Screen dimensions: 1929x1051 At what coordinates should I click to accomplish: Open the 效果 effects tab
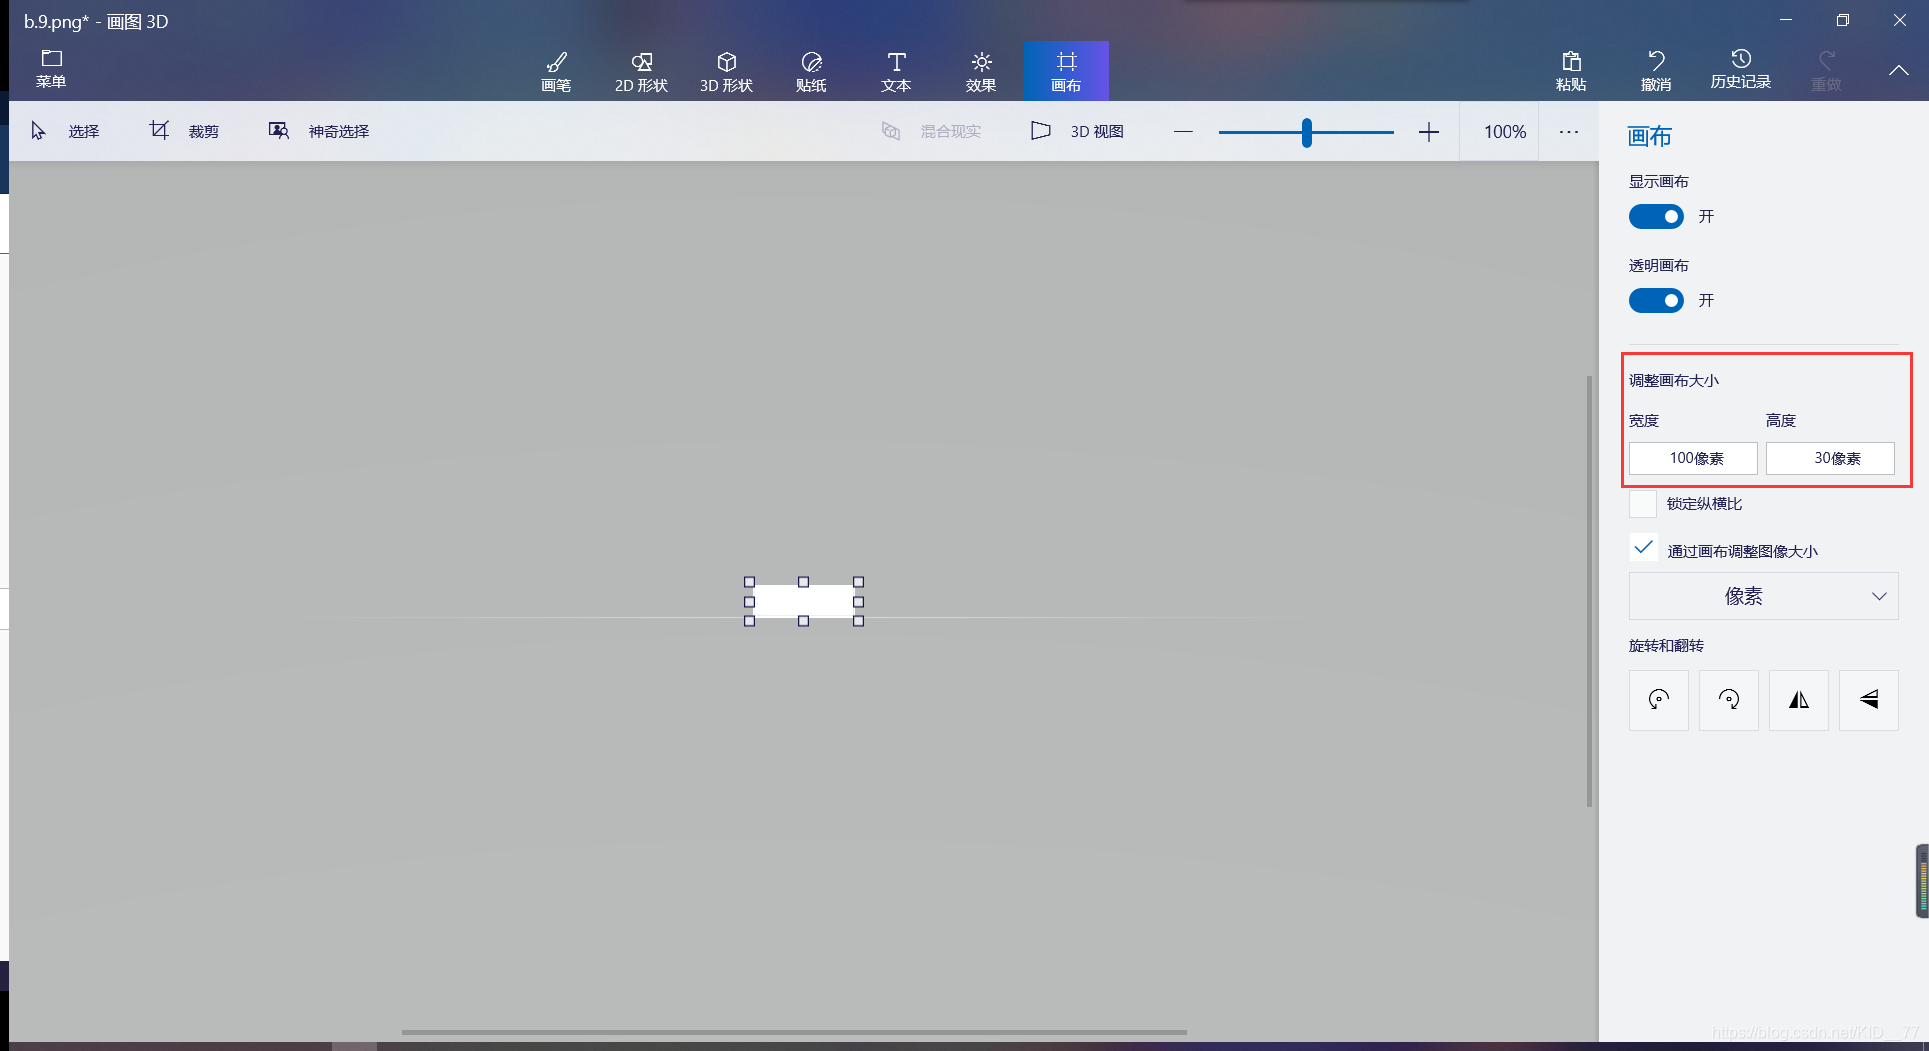(x=981, y=71)
